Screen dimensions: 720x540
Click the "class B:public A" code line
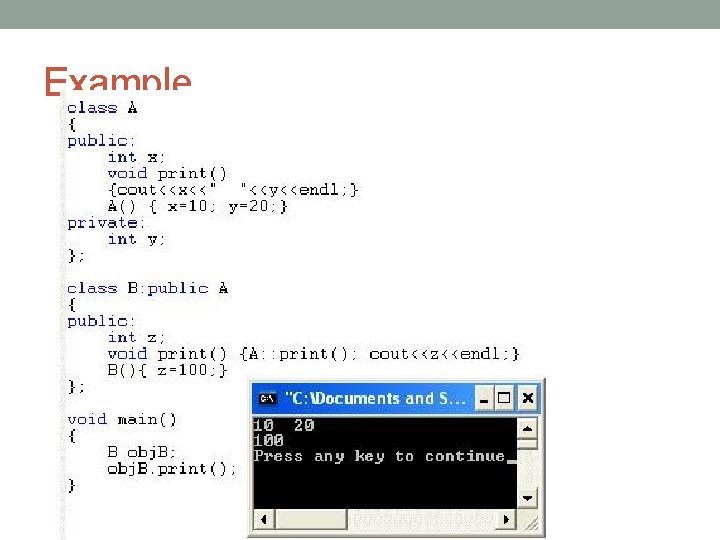(147, 288)
